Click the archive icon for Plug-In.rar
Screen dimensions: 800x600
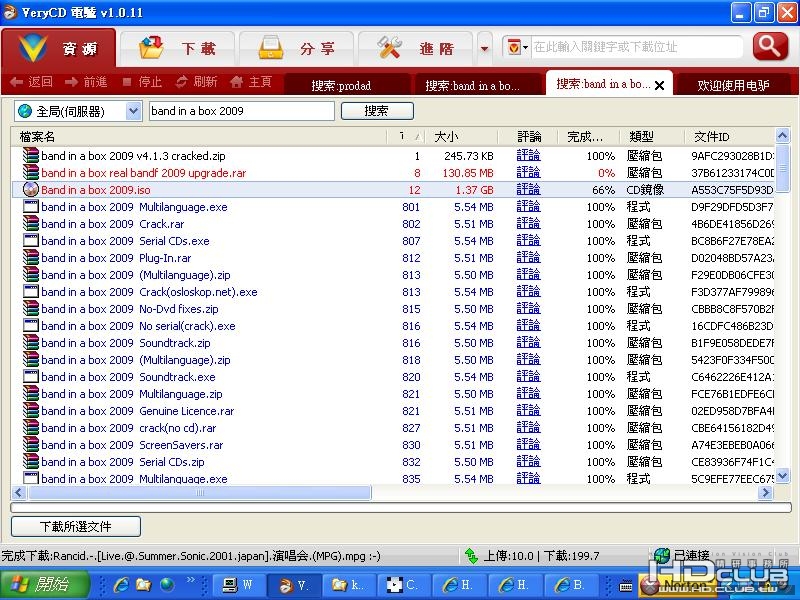click(31, 258)
